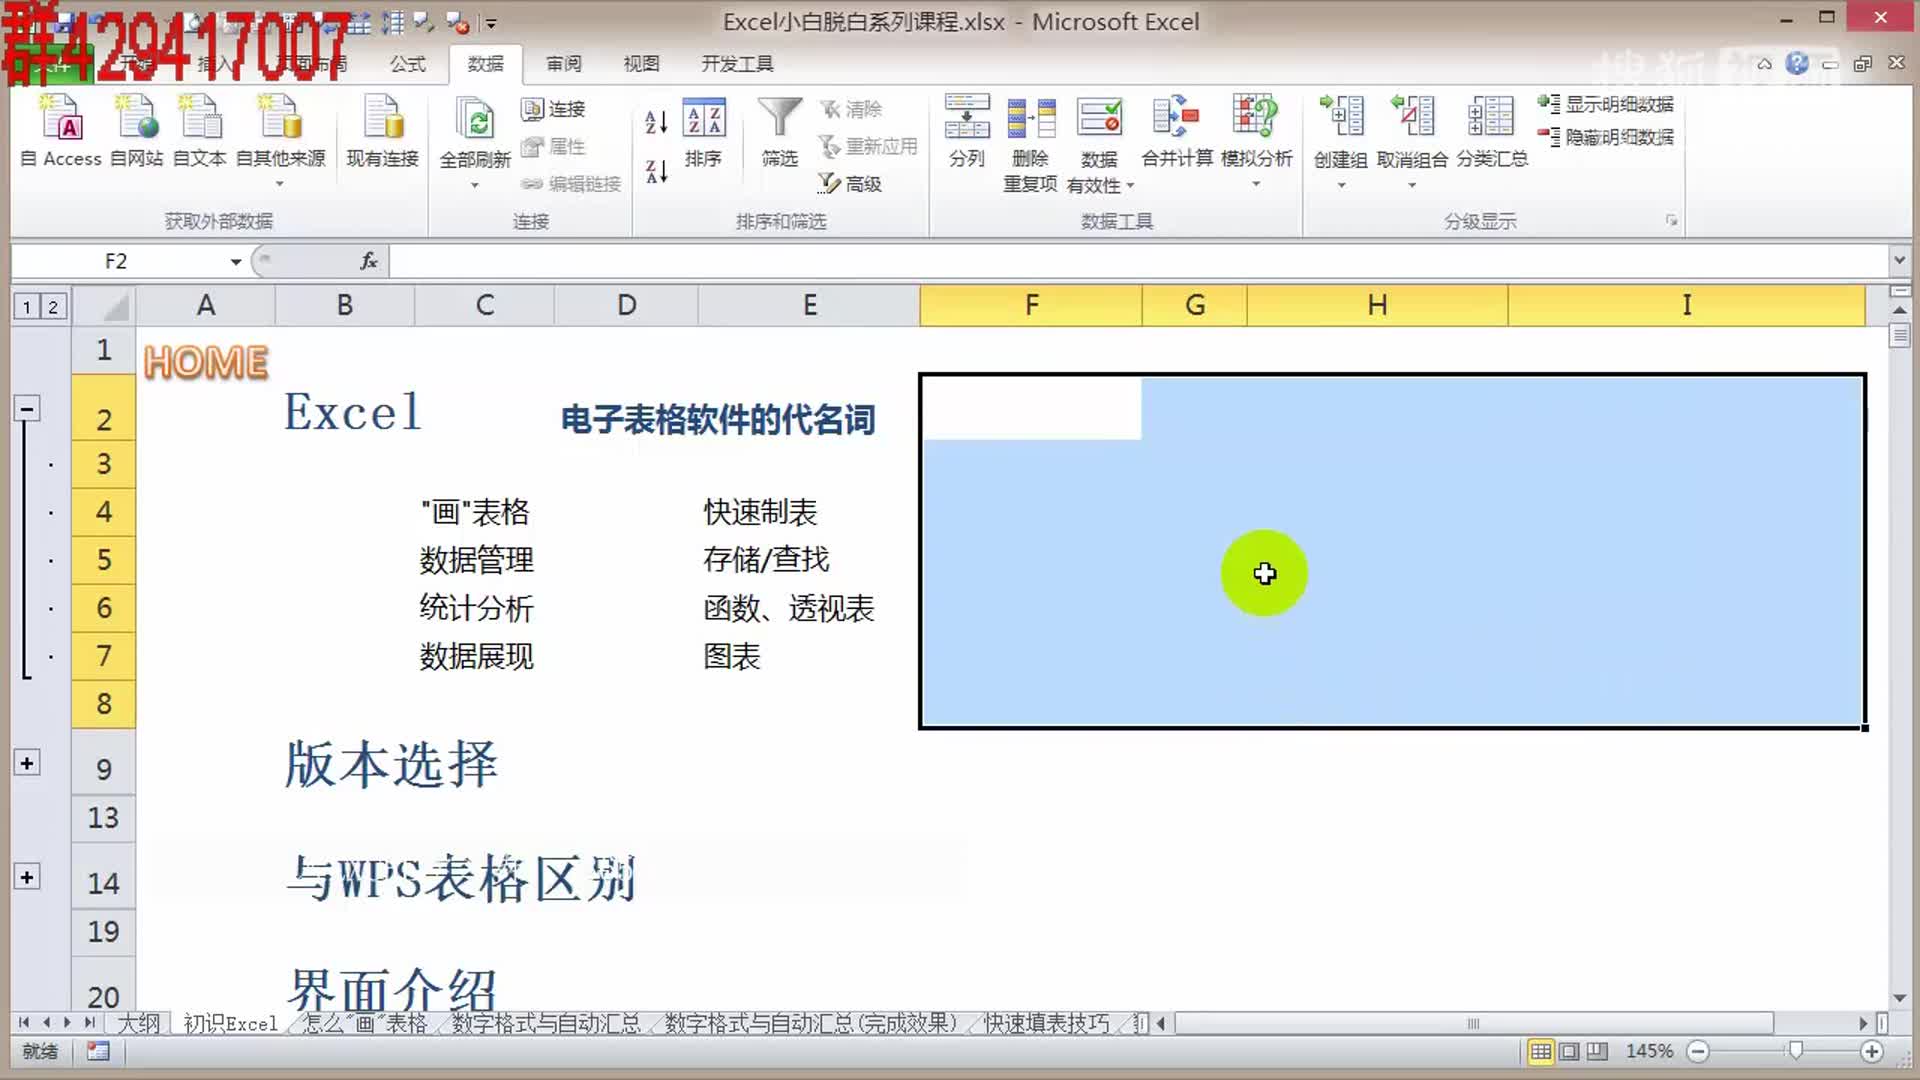Click the HOME link in cell A1

(x=206, y=362)
